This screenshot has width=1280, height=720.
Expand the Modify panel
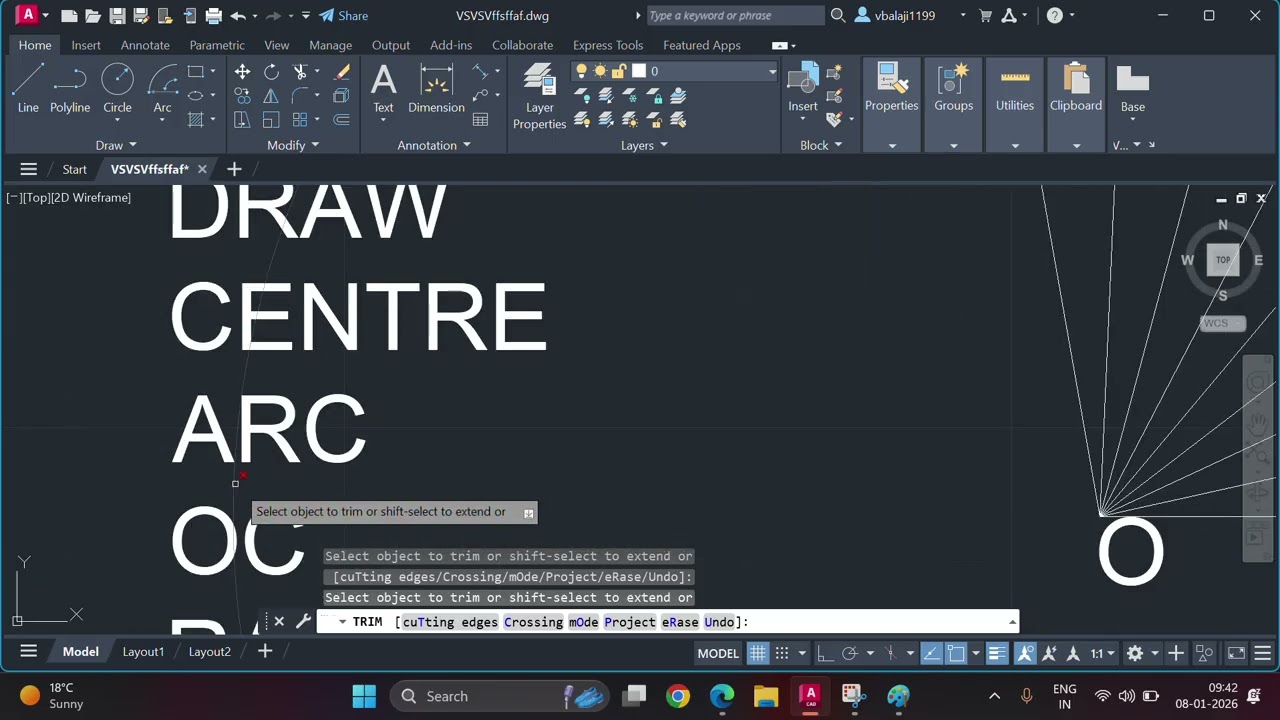pos(293,145)
